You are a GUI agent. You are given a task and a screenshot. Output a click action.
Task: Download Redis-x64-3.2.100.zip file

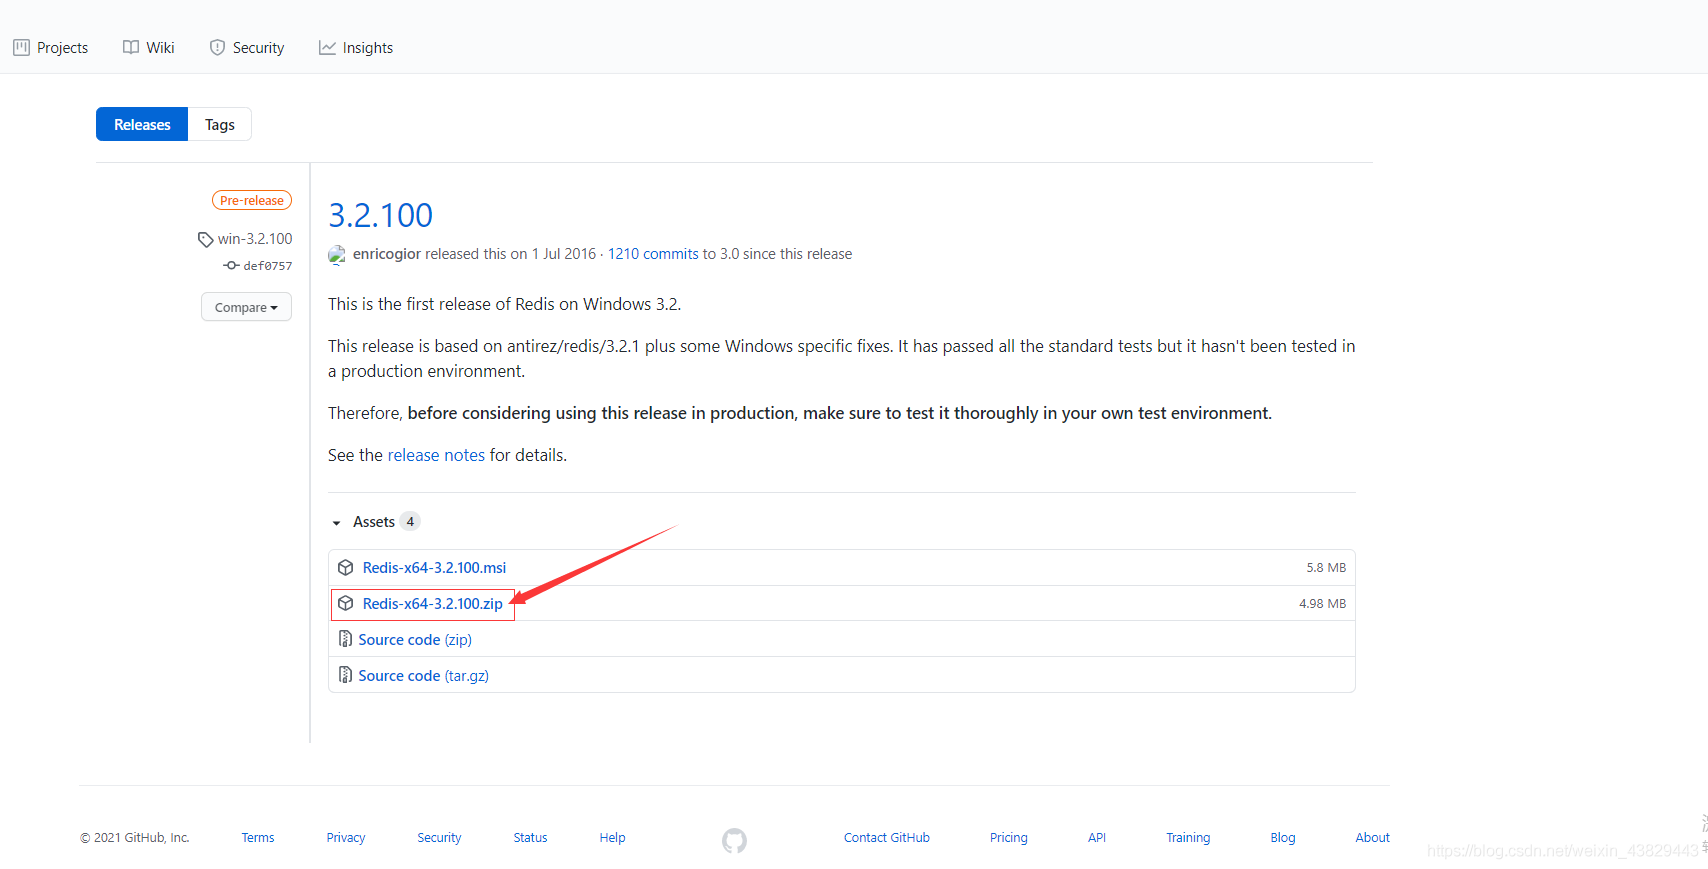point(432,604)
